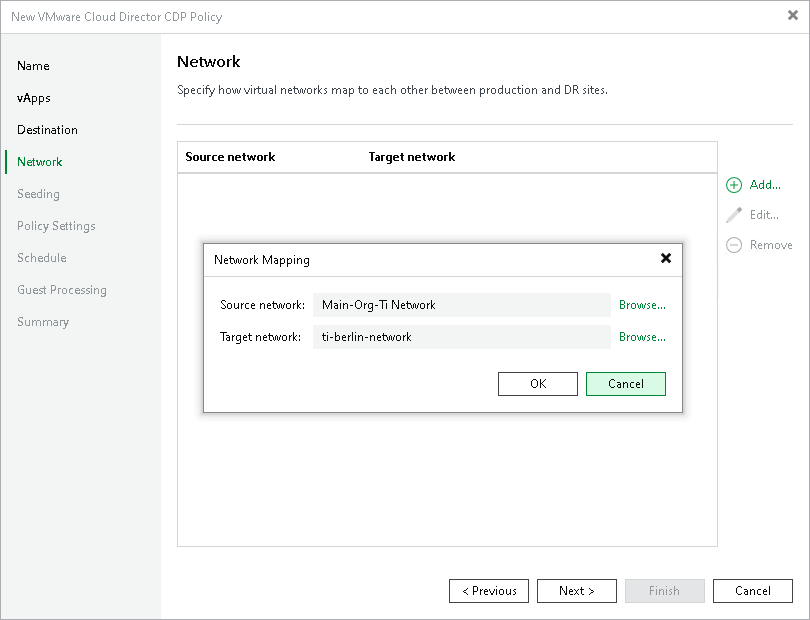
Task: Click the Network page heading
Action: (x=209, y=61)
